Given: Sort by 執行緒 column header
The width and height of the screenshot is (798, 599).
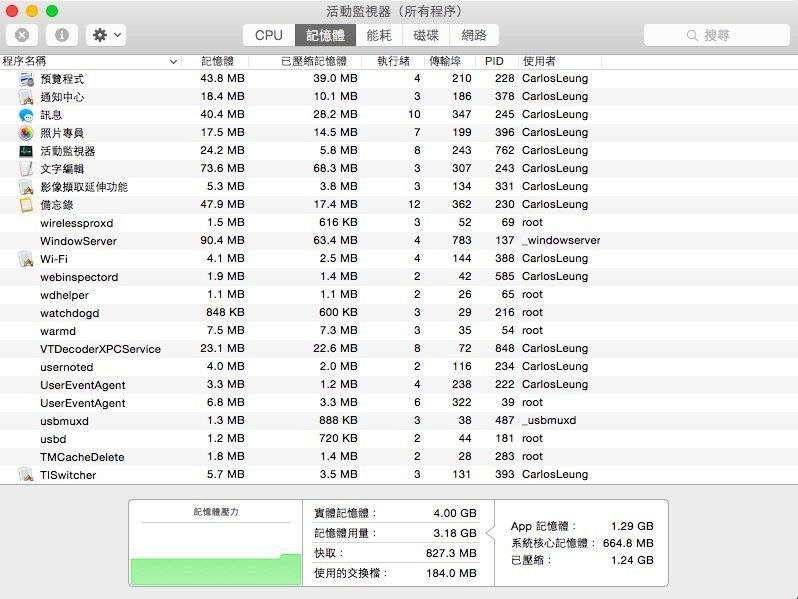Looking at the screenshot, I should [x=393, y=62].
